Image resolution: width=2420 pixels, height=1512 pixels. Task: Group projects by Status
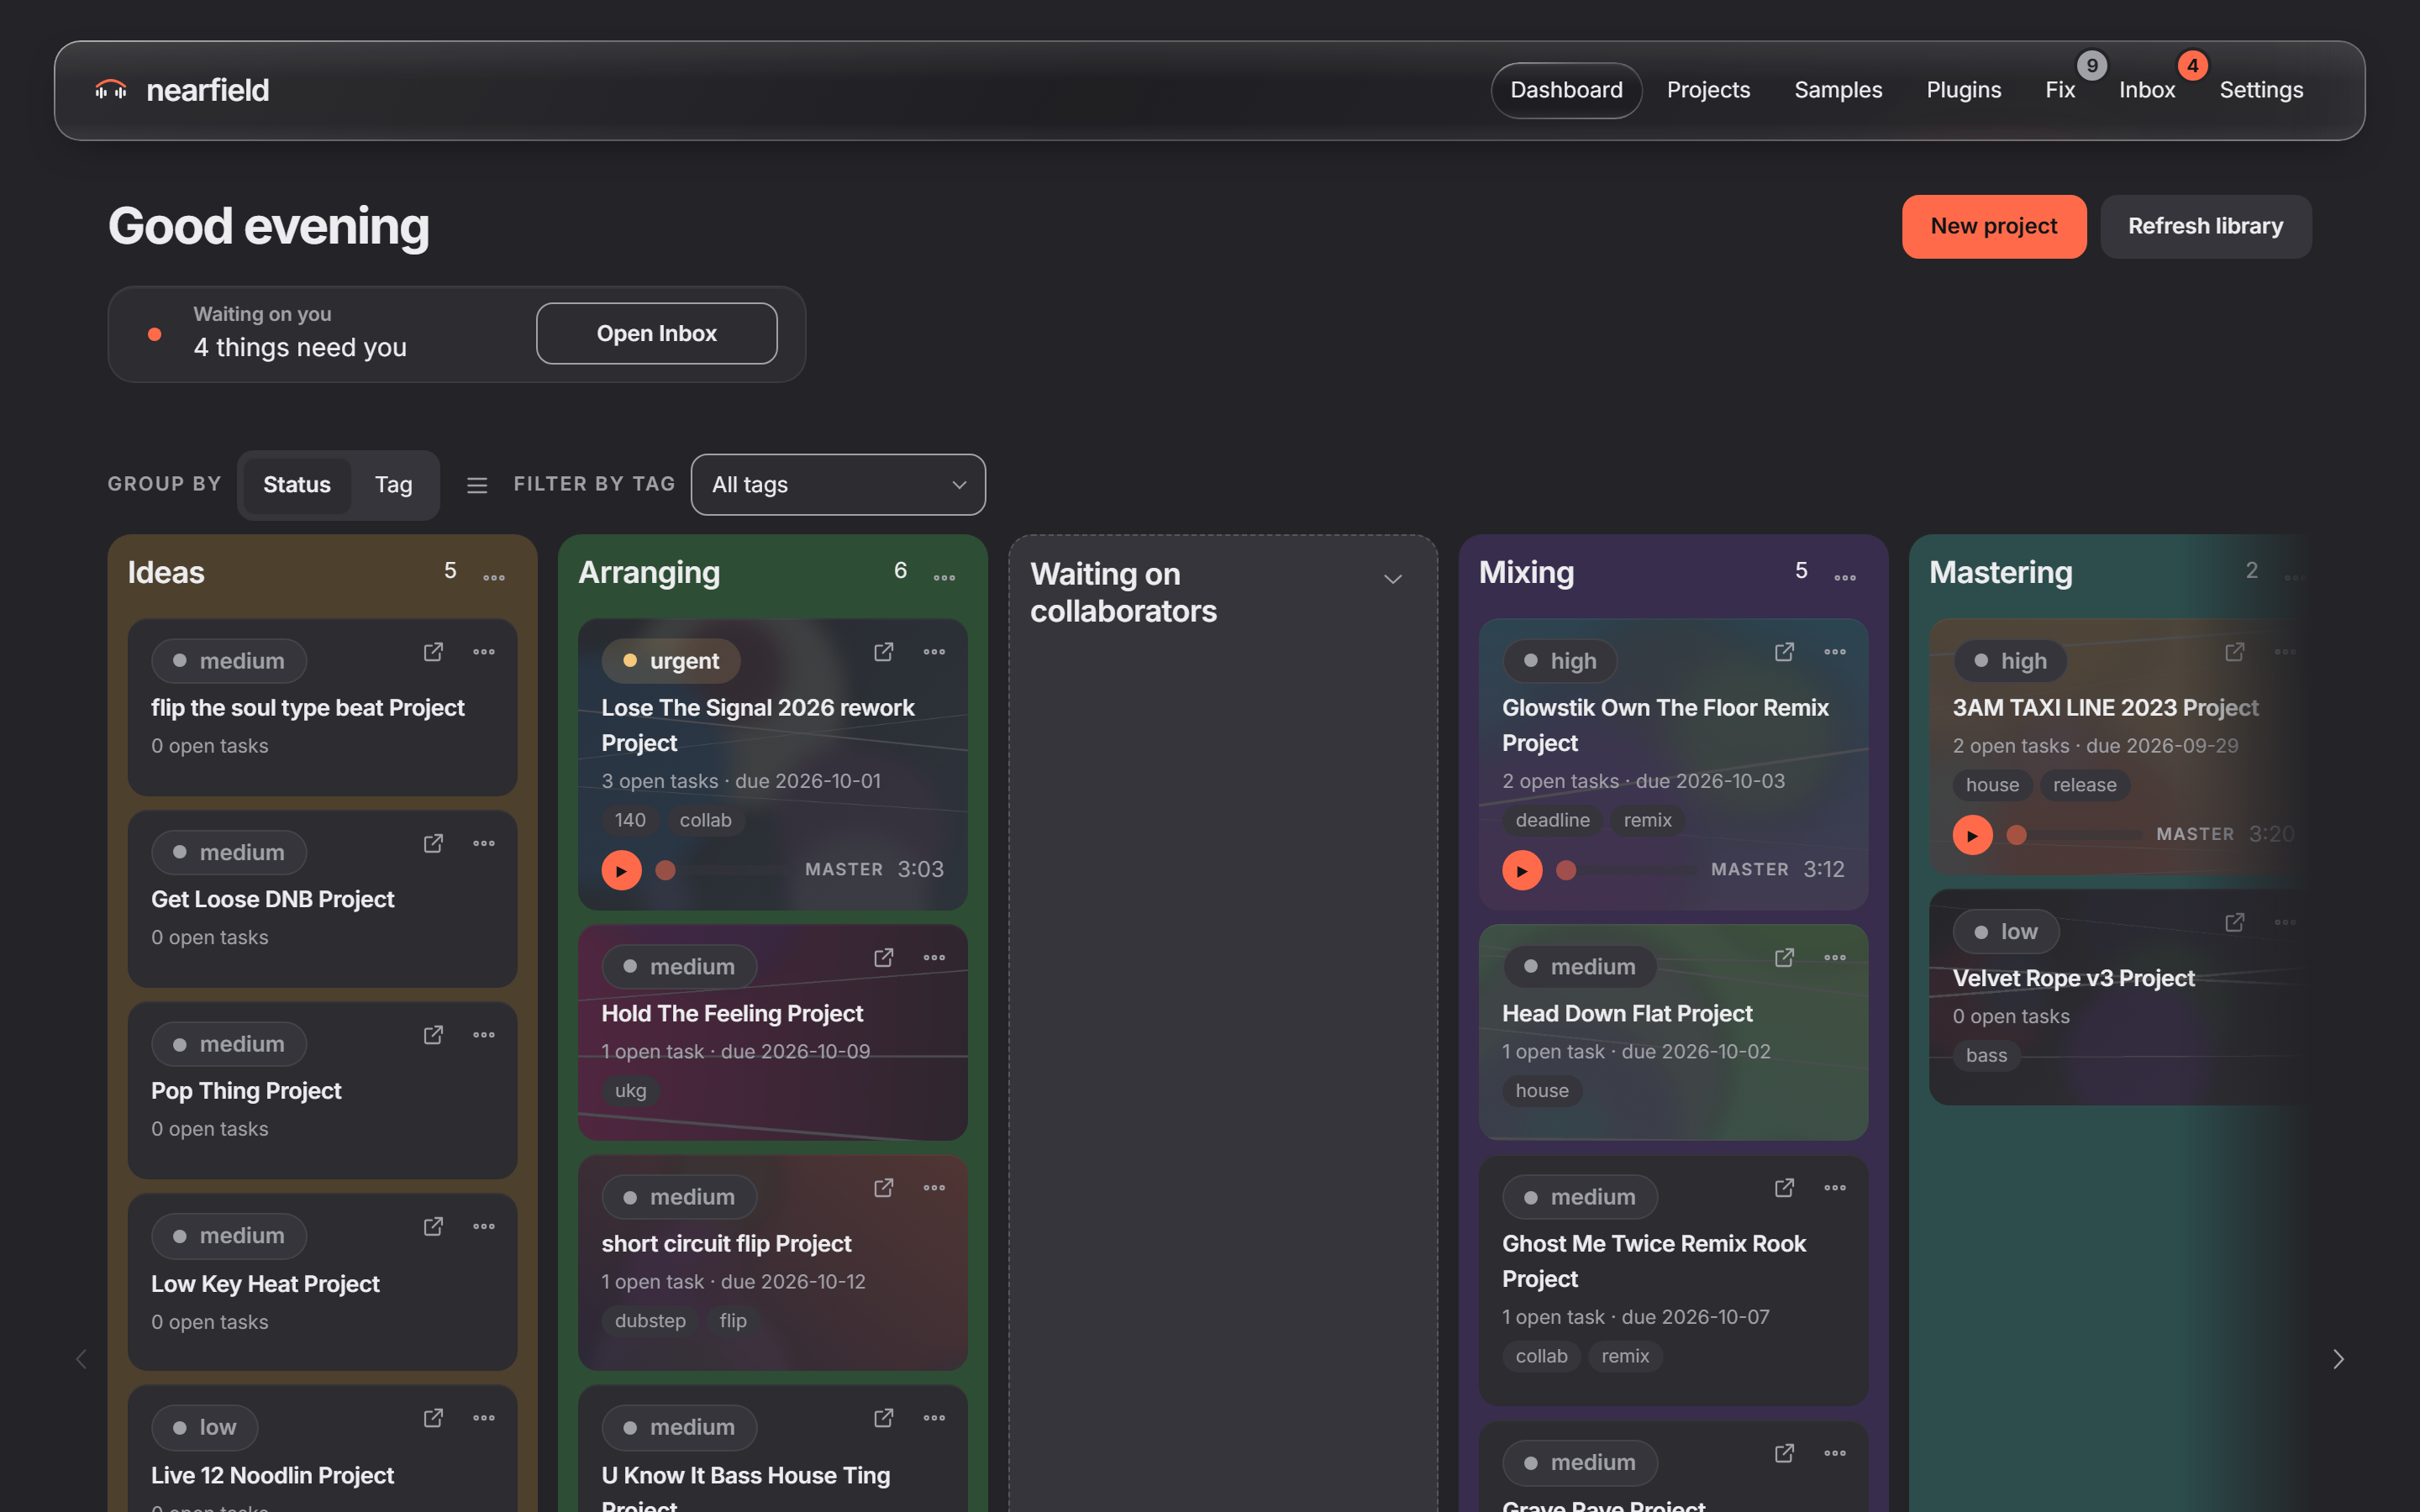(x=296, y=485)
